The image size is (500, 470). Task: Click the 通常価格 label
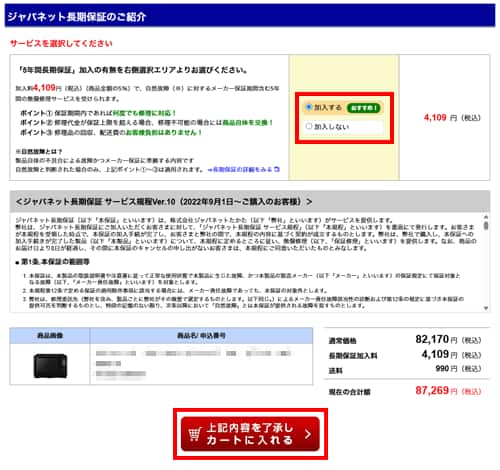pos(342,341)
